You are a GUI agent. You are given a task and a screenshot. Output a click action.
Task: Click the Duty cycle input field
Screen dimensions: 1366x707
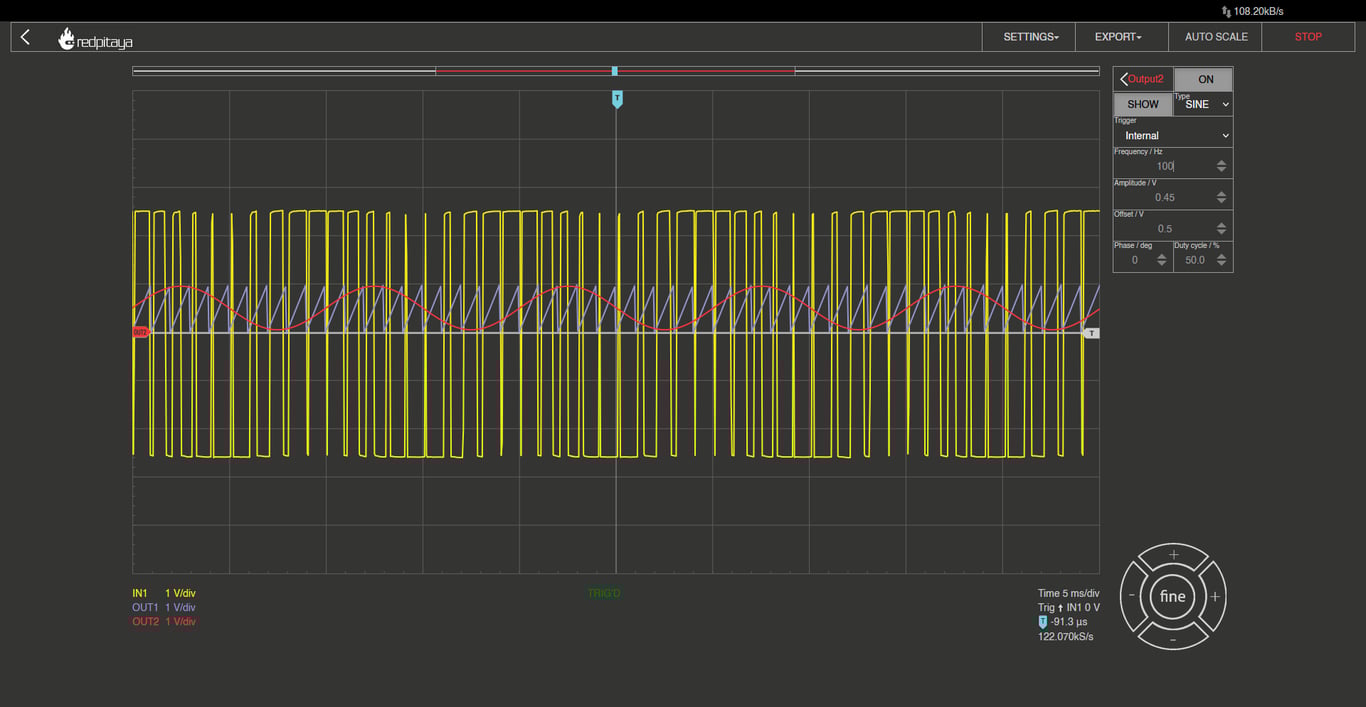coord(1193,260)
